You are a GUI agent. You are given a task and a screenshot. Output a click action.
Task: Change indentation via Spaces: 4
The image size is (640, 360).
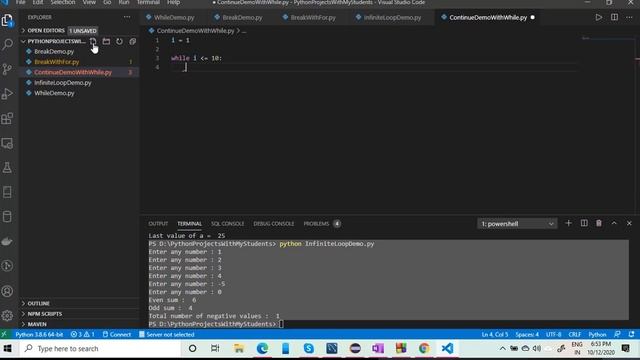coord(527,334)
